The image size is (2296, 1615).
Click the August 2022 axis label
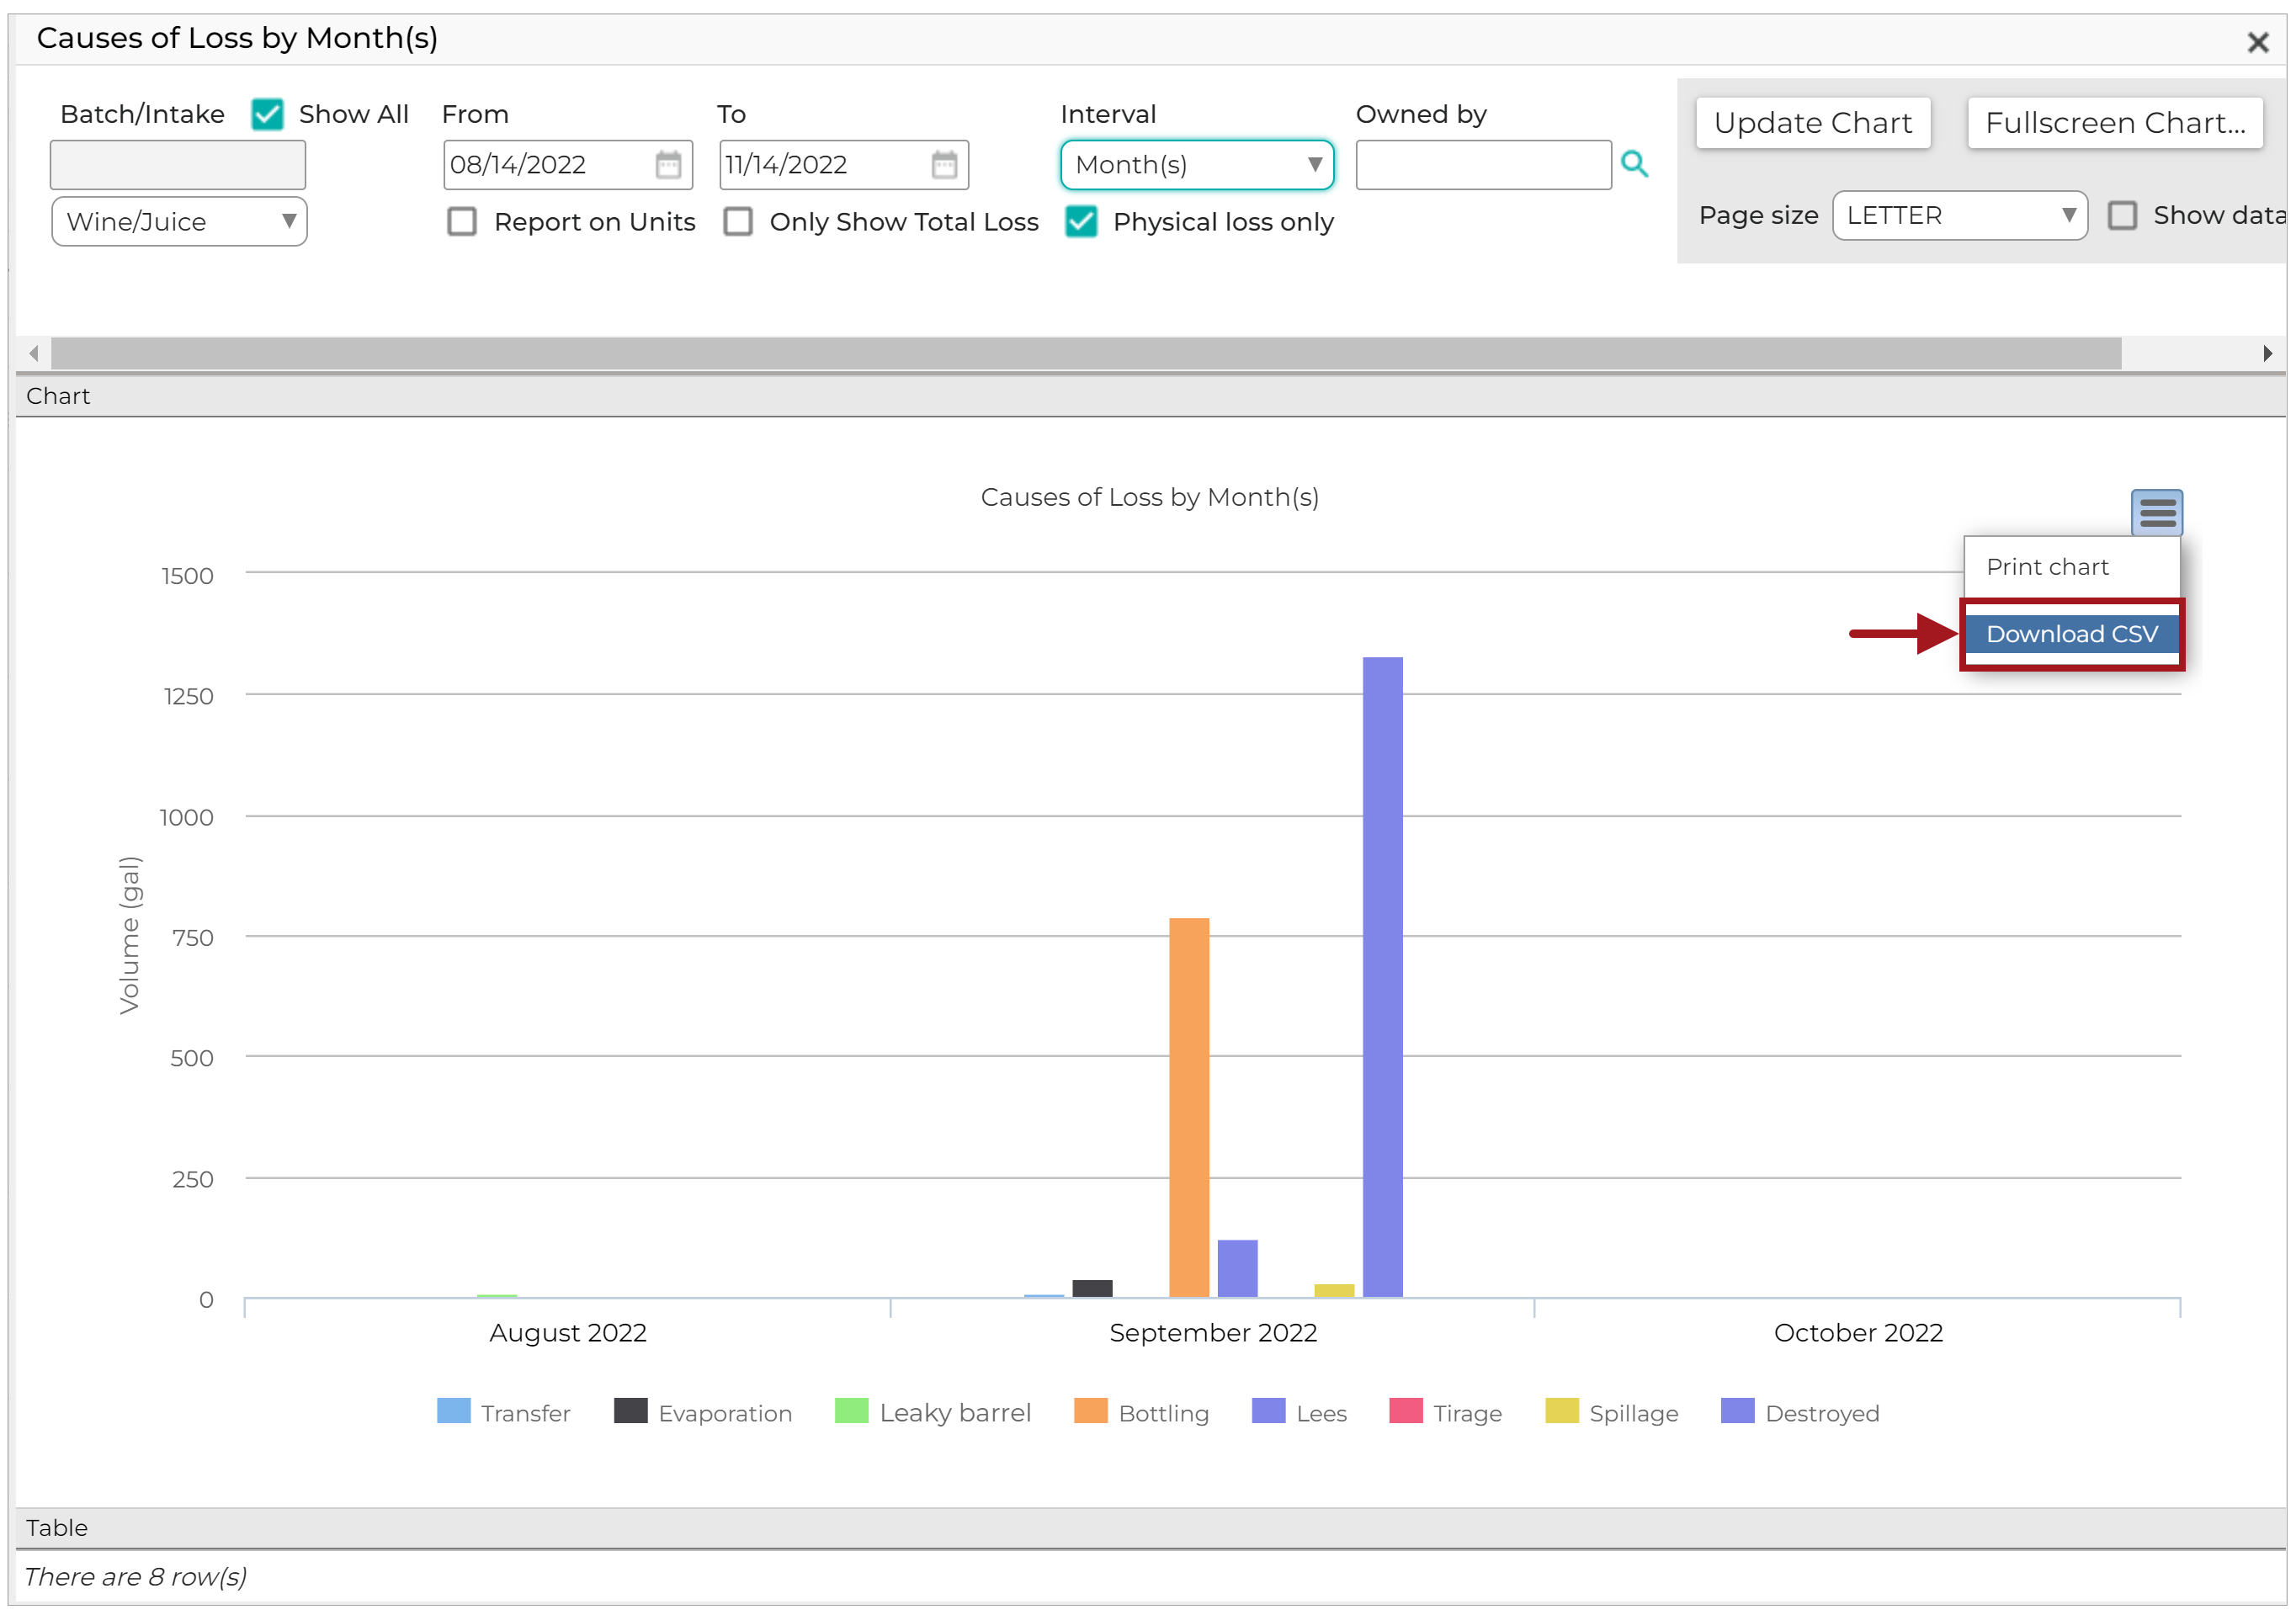coord(568,1333)
